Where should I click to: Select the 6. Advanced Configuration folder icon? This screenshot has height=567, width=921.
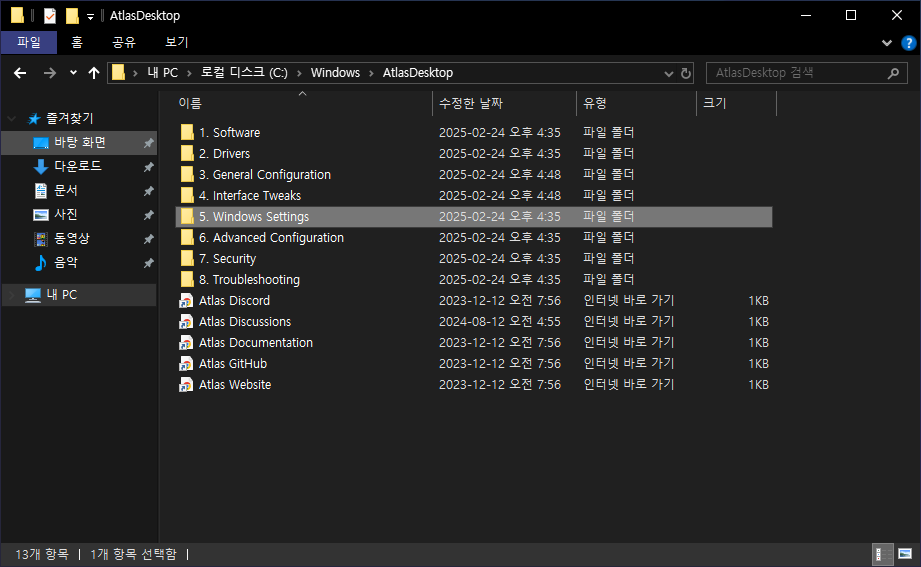[187, 237]
